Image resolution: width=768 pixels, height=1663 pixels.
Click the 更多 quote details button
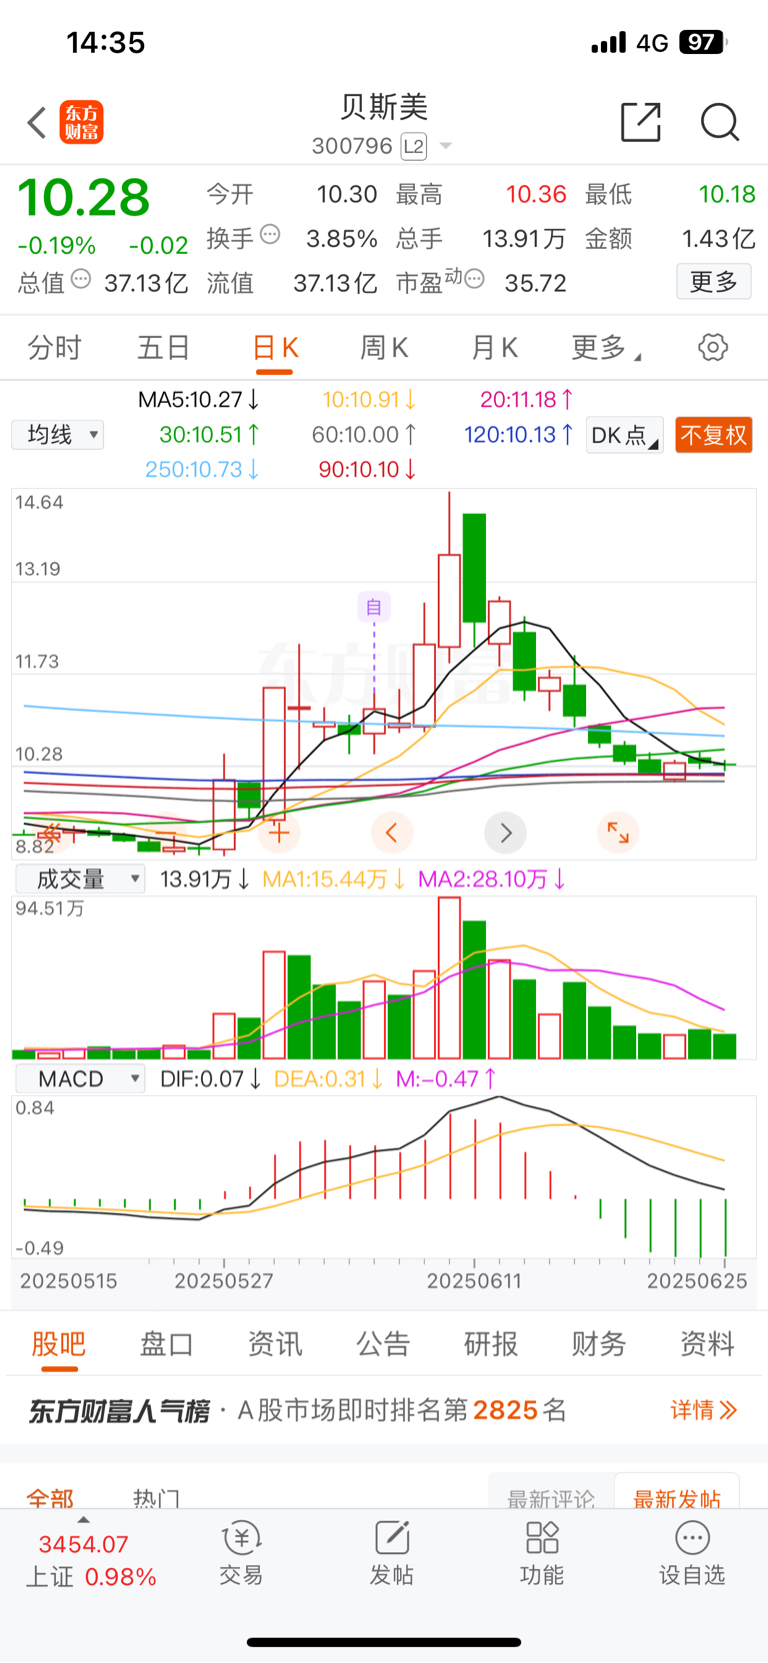click(x=714, y=282)
